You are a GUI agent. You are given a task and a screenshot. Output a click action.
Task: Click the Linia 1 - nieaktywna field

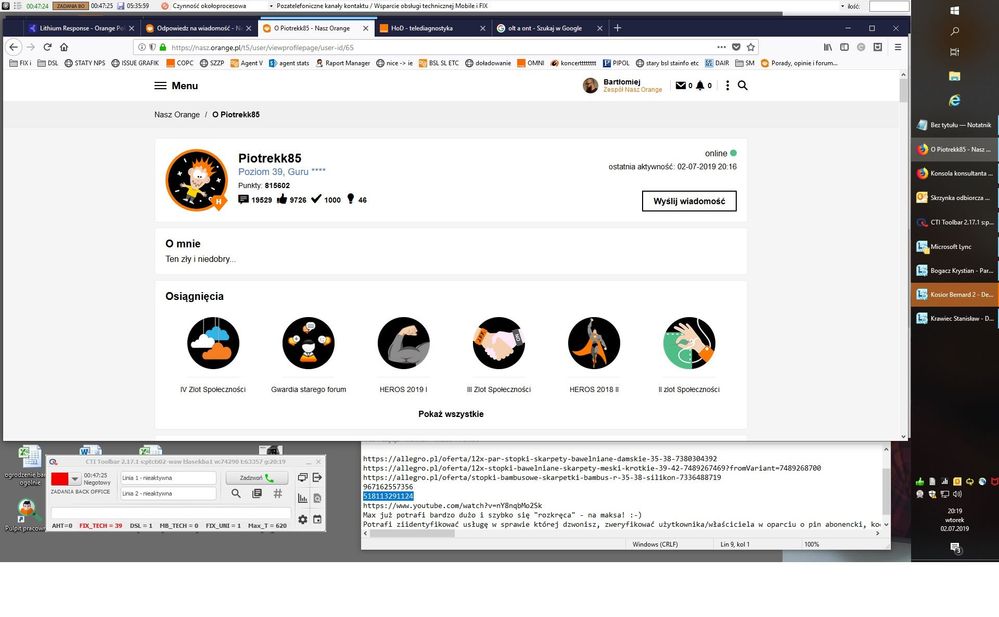(x=167, y=478)
